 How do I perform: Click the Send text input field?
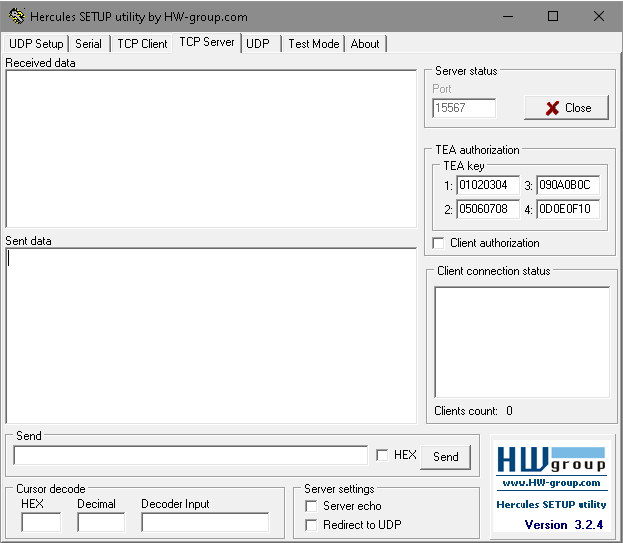(190, 456)
